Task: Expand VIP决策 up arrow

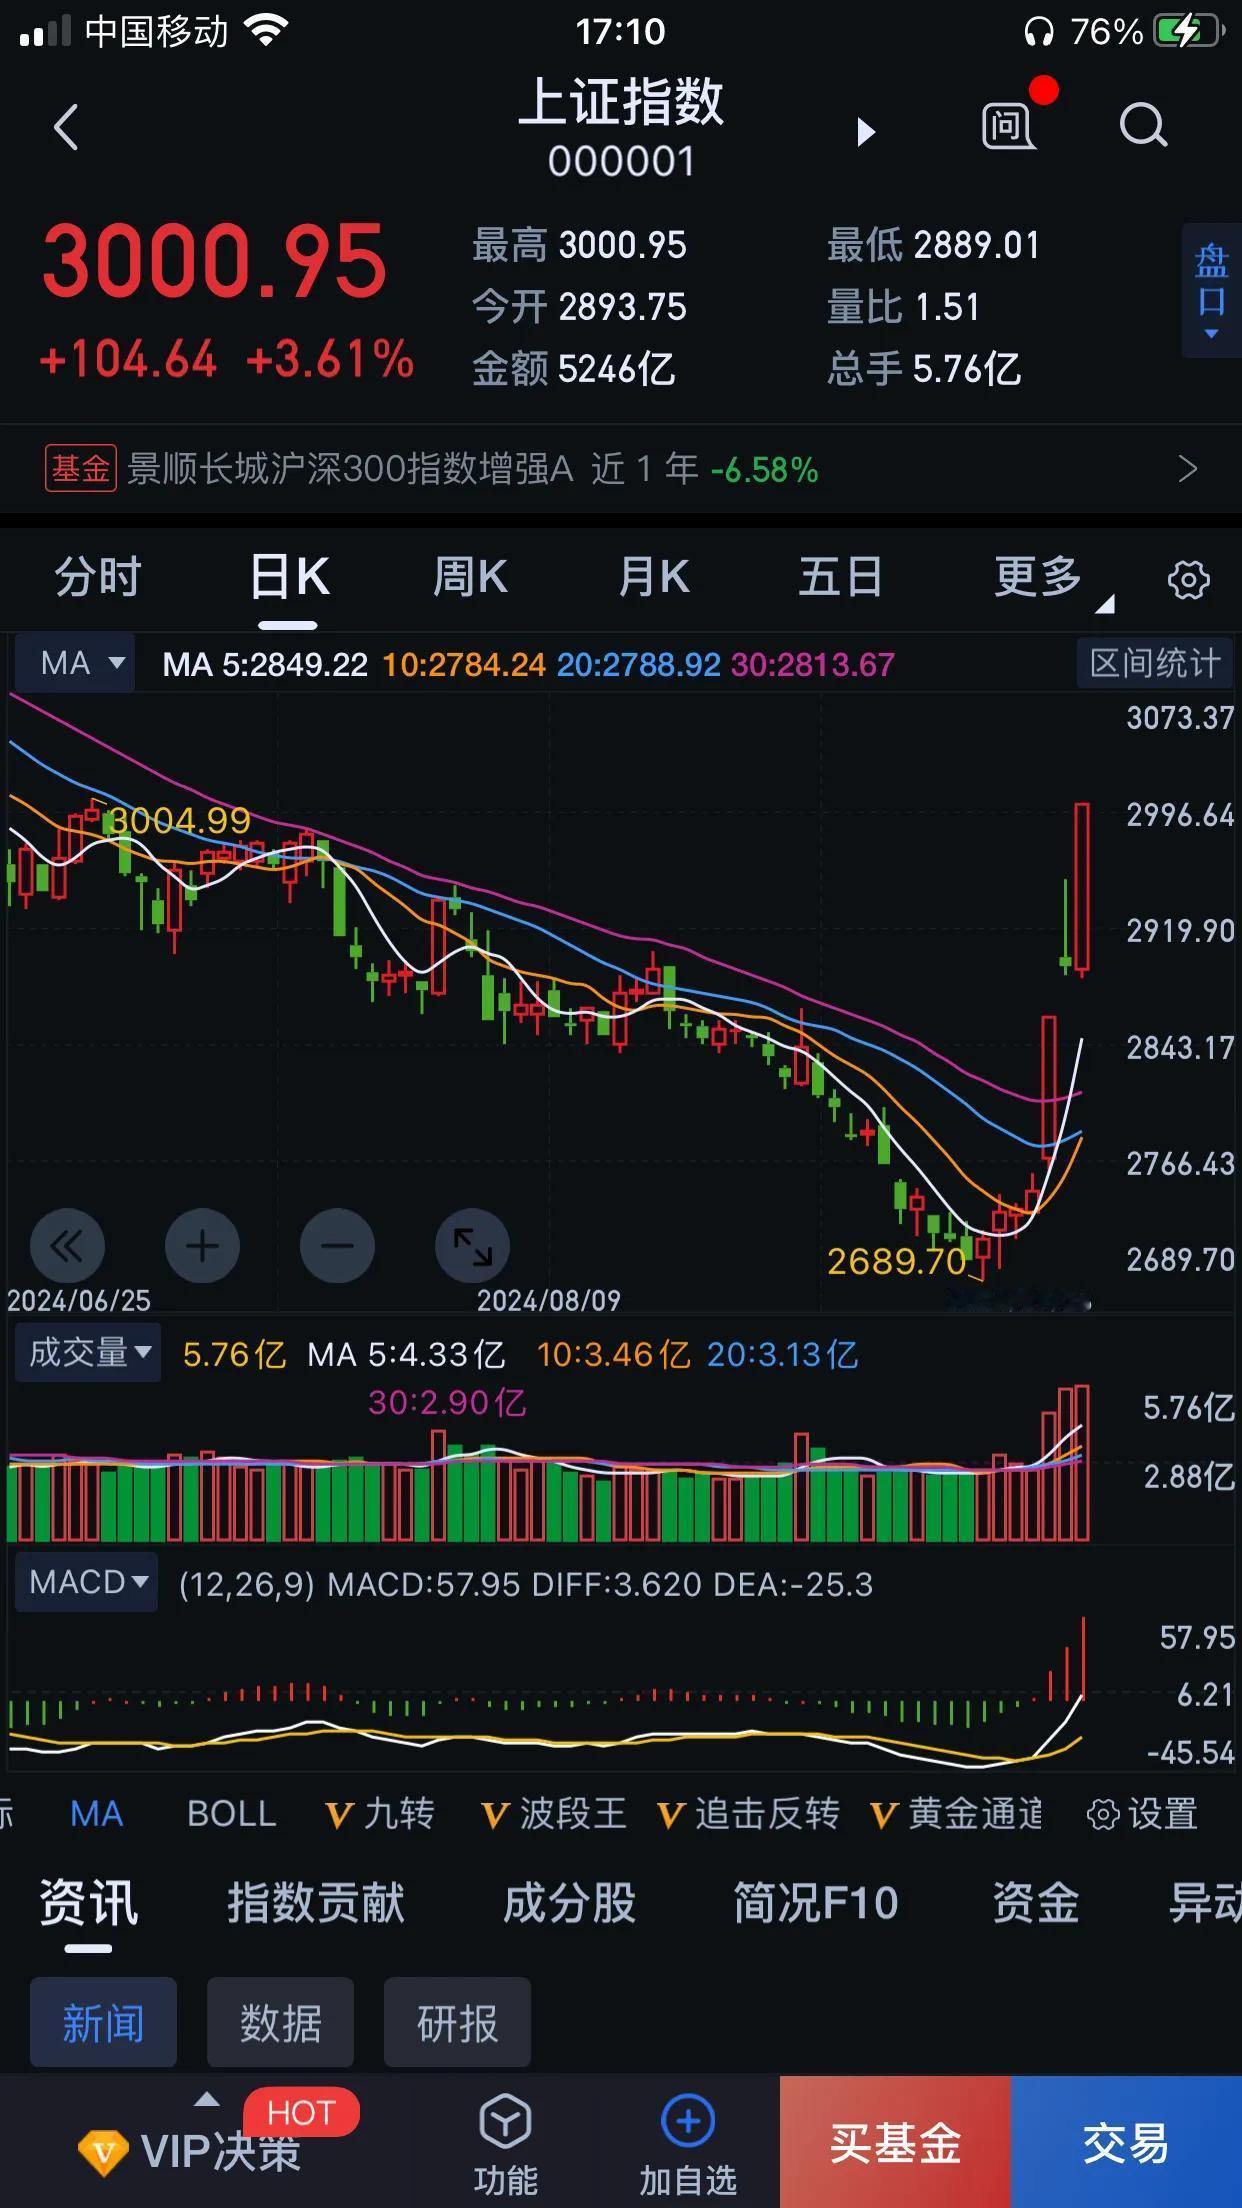Action: [206, 2099]
